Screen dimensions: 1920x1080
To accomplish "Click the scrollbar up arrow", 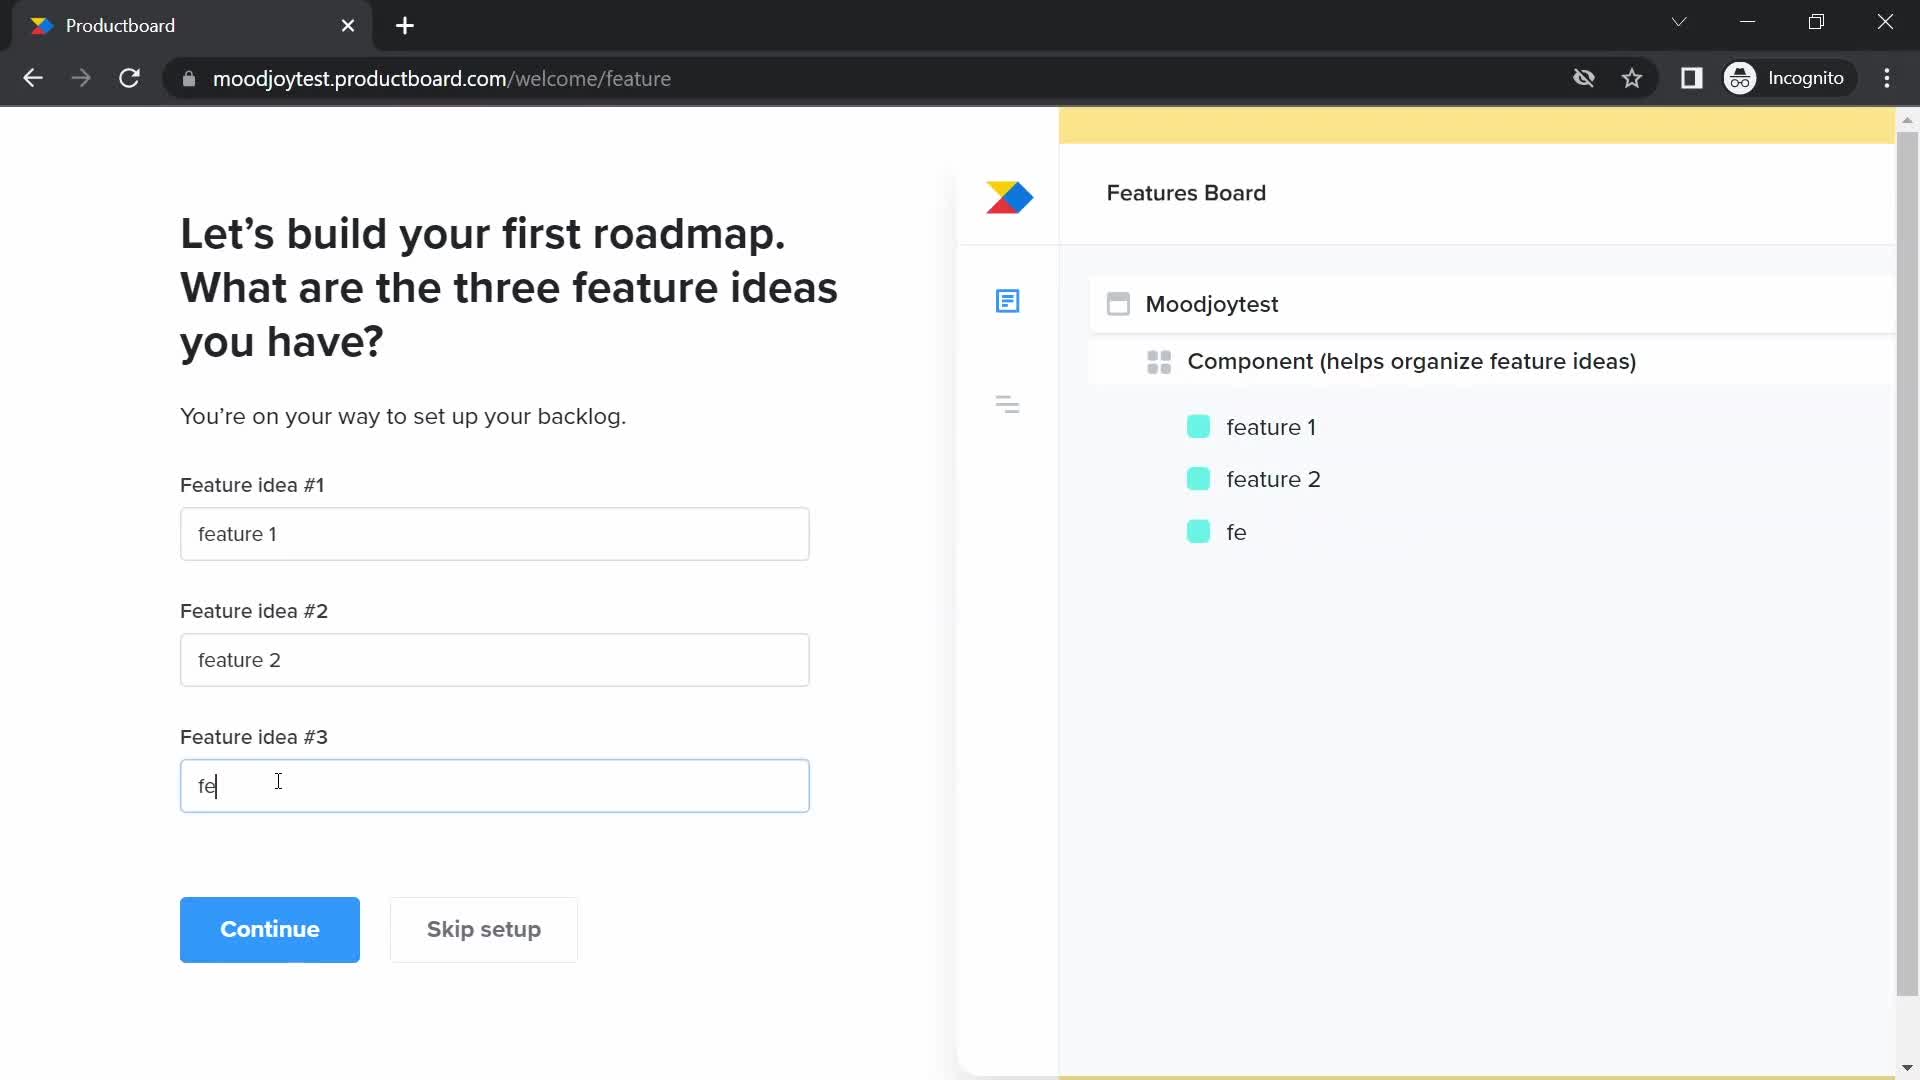I will coord(1907,119).
